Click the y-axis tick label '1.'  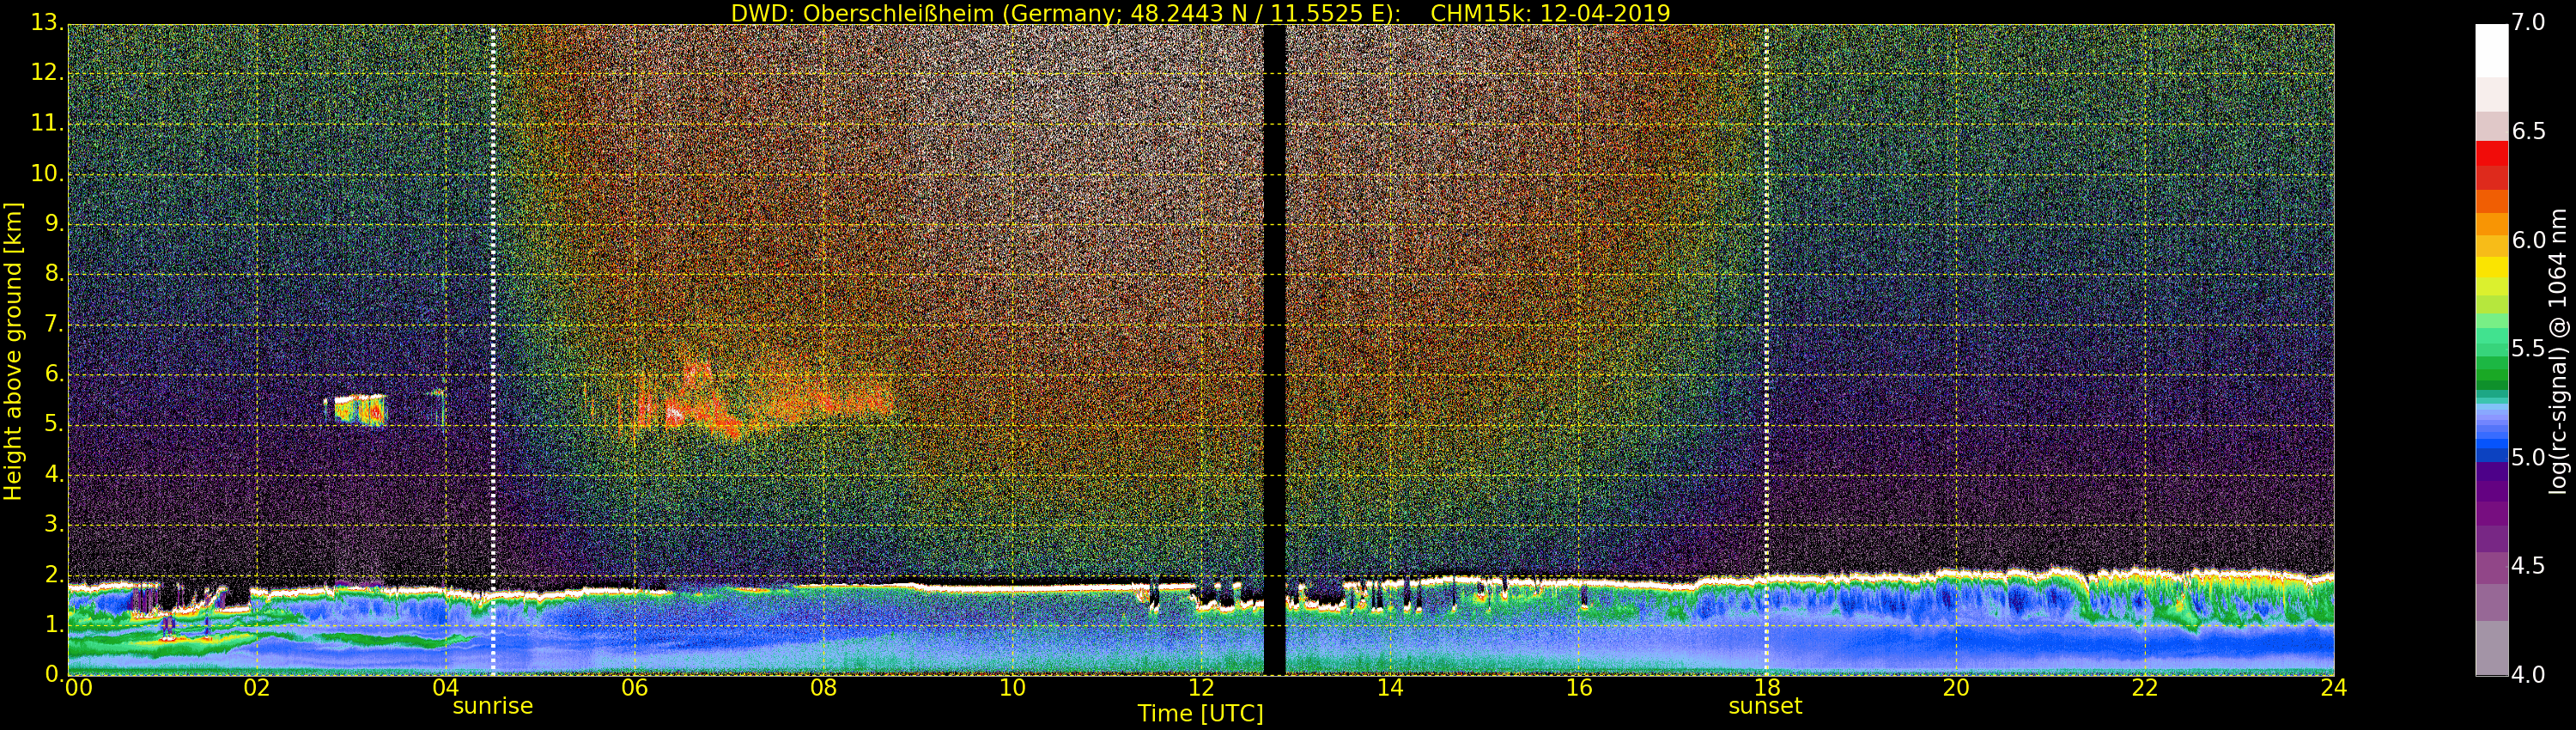pyautogui.click(x=54, y=624)
